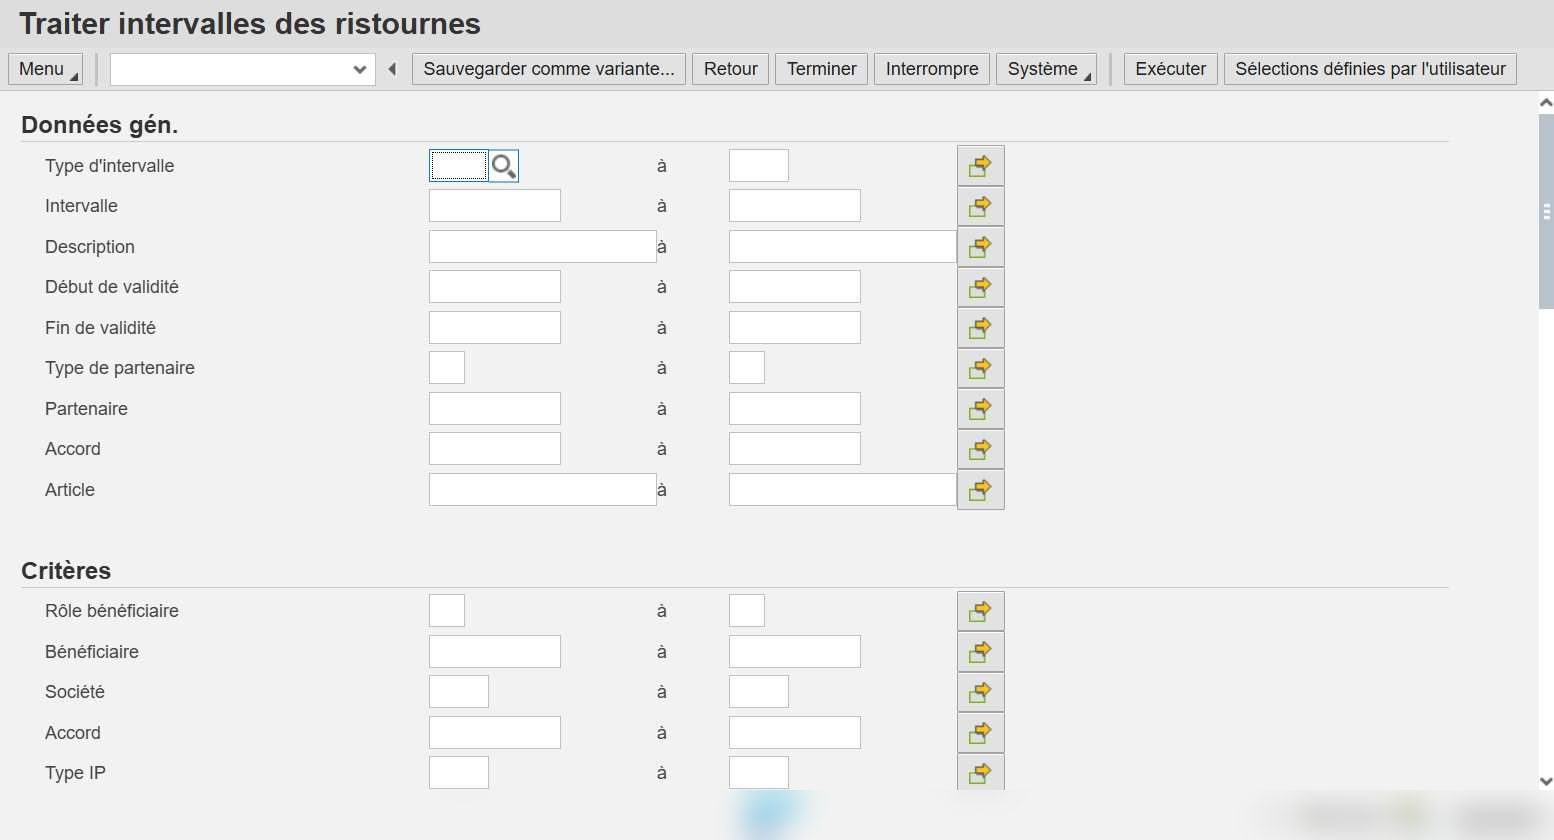The width and height of the screenshot is (1554, 840).
Task: Focus the Partenaire lower value field
Action: click(495, 409)
